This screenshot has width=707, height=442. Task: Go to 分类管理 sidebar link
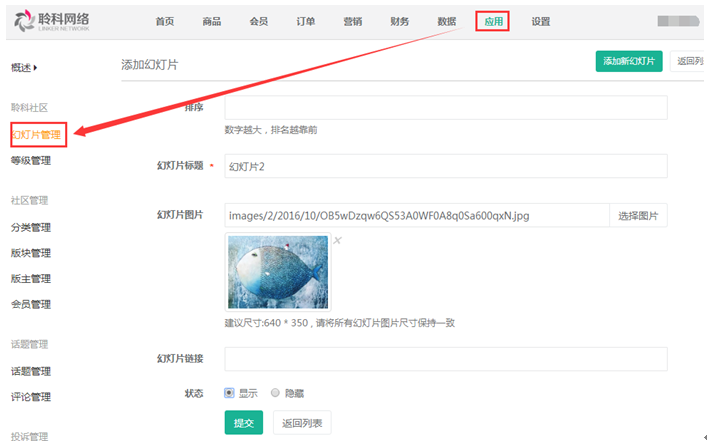point(31,227)
